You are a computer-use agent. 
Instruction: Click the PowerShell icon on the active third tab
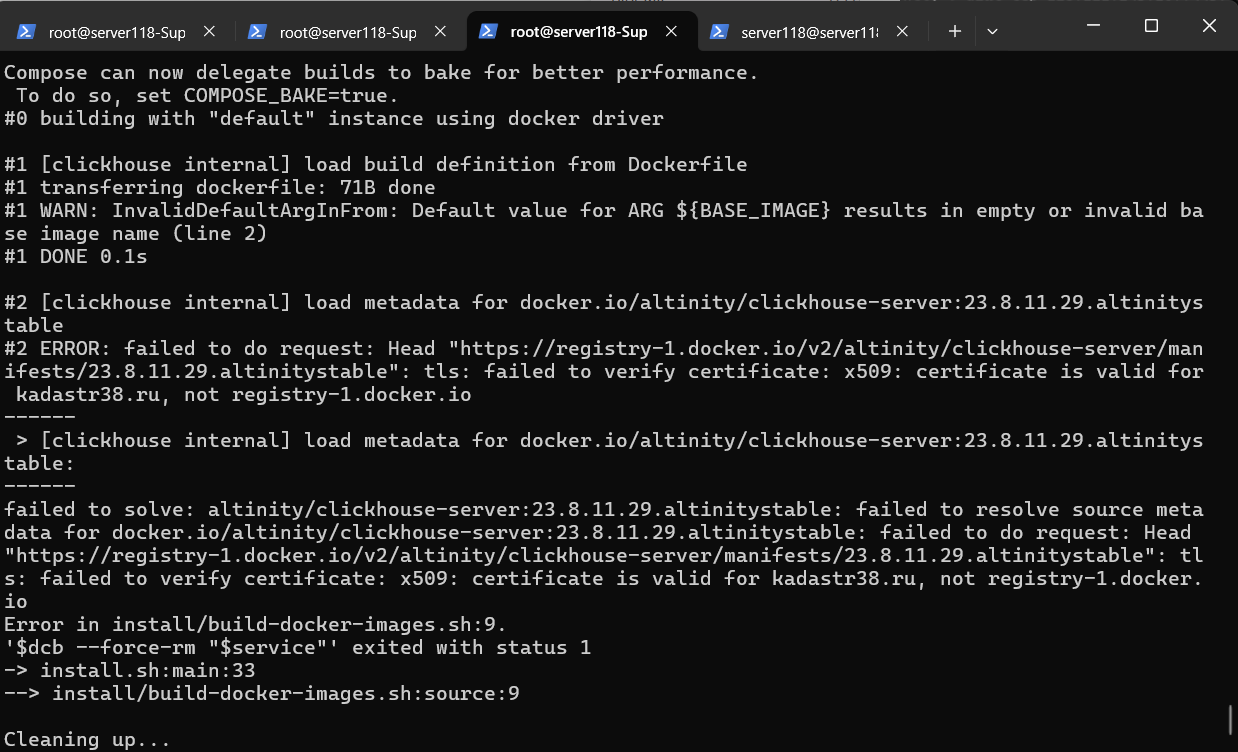[x=488, y=32]
